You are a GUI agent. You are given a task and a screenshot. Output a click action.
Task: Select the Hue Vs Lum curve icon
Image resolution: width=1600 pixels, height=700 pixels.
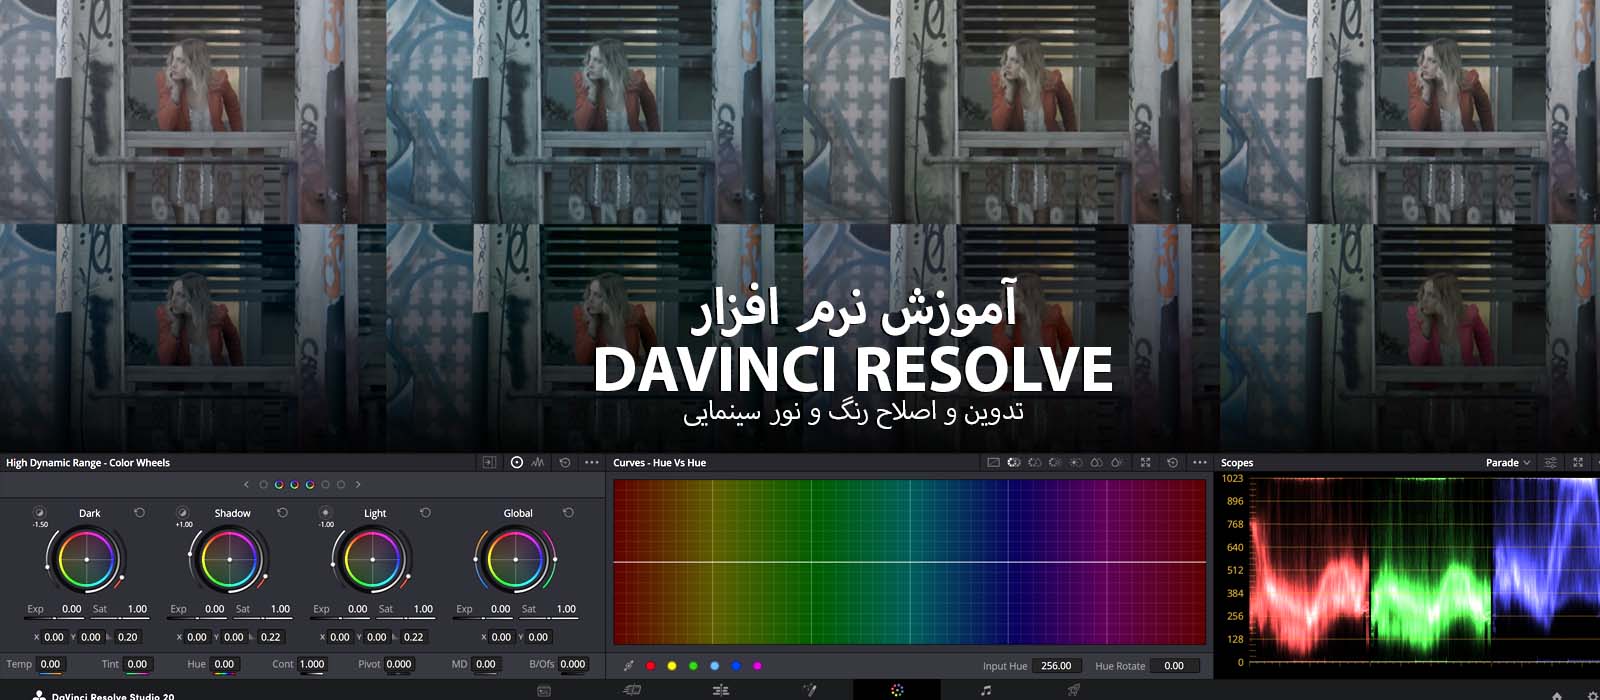[x=1055, y=463]
